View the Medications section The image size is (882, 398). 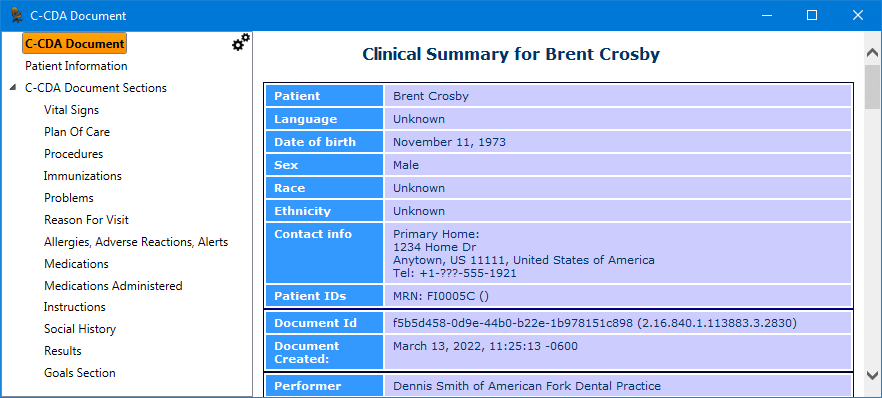coord(76,264)
